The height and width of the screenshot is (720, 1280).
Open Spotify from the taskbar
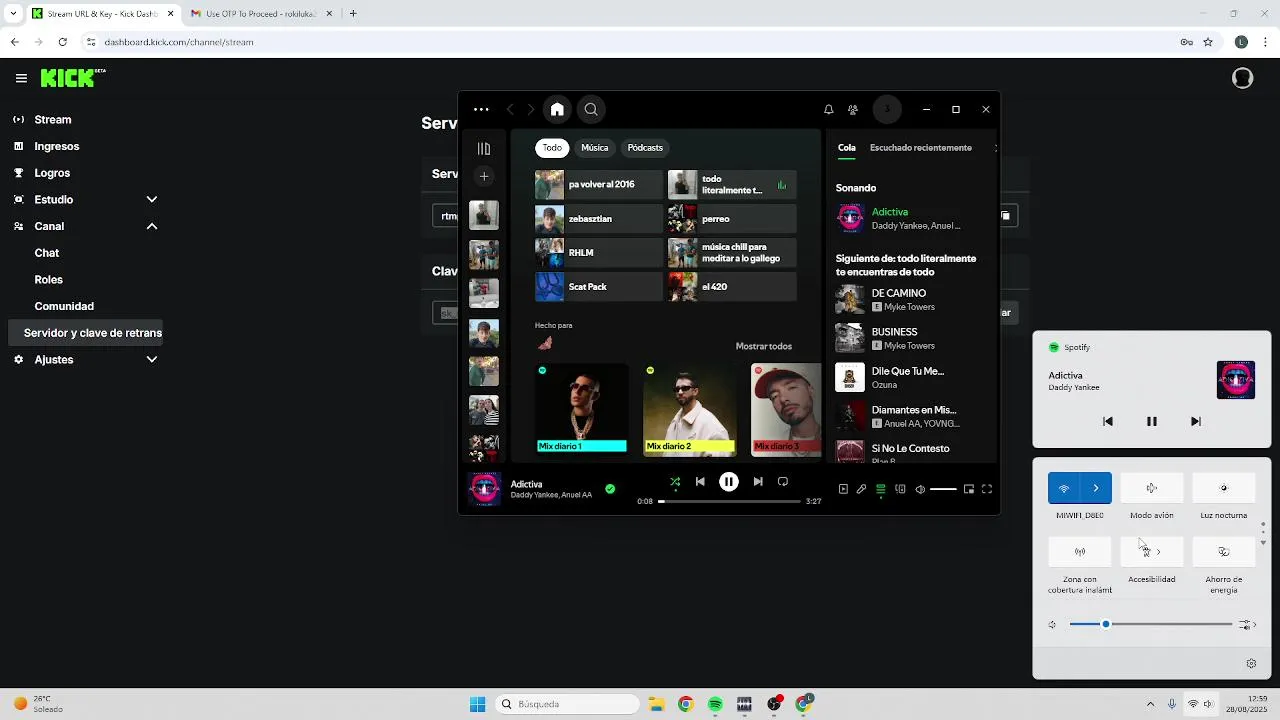[x=715, y=704]
